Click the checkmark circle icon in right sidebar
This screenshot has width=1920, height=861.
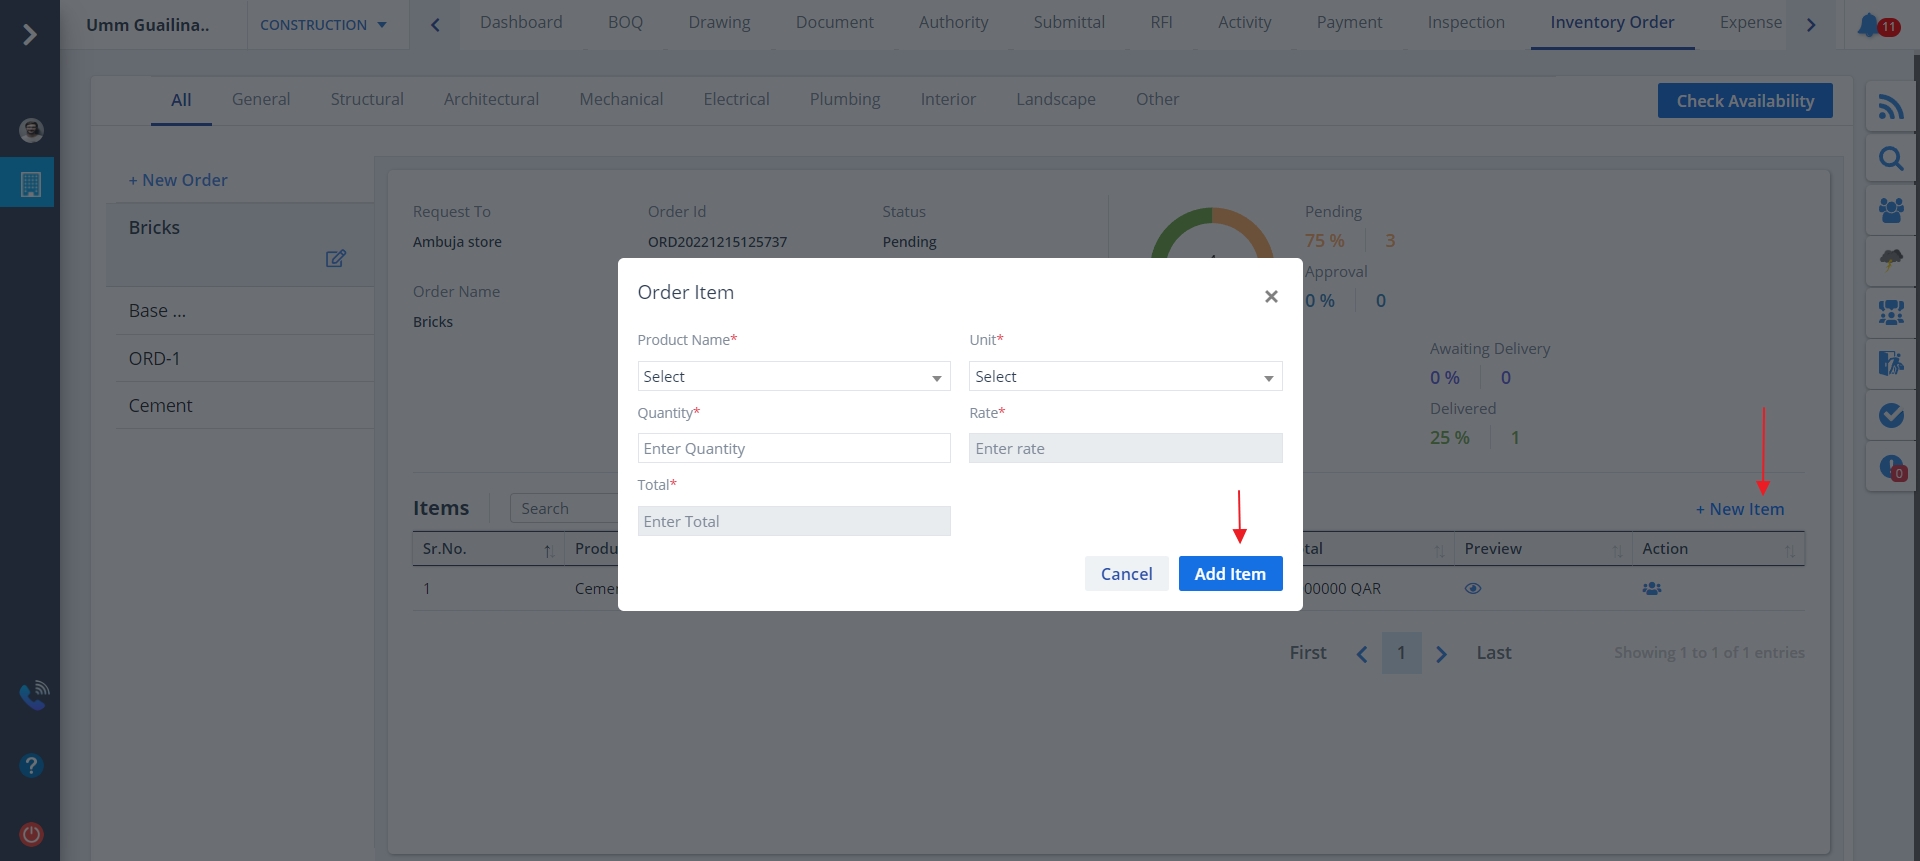[1890, 415]
